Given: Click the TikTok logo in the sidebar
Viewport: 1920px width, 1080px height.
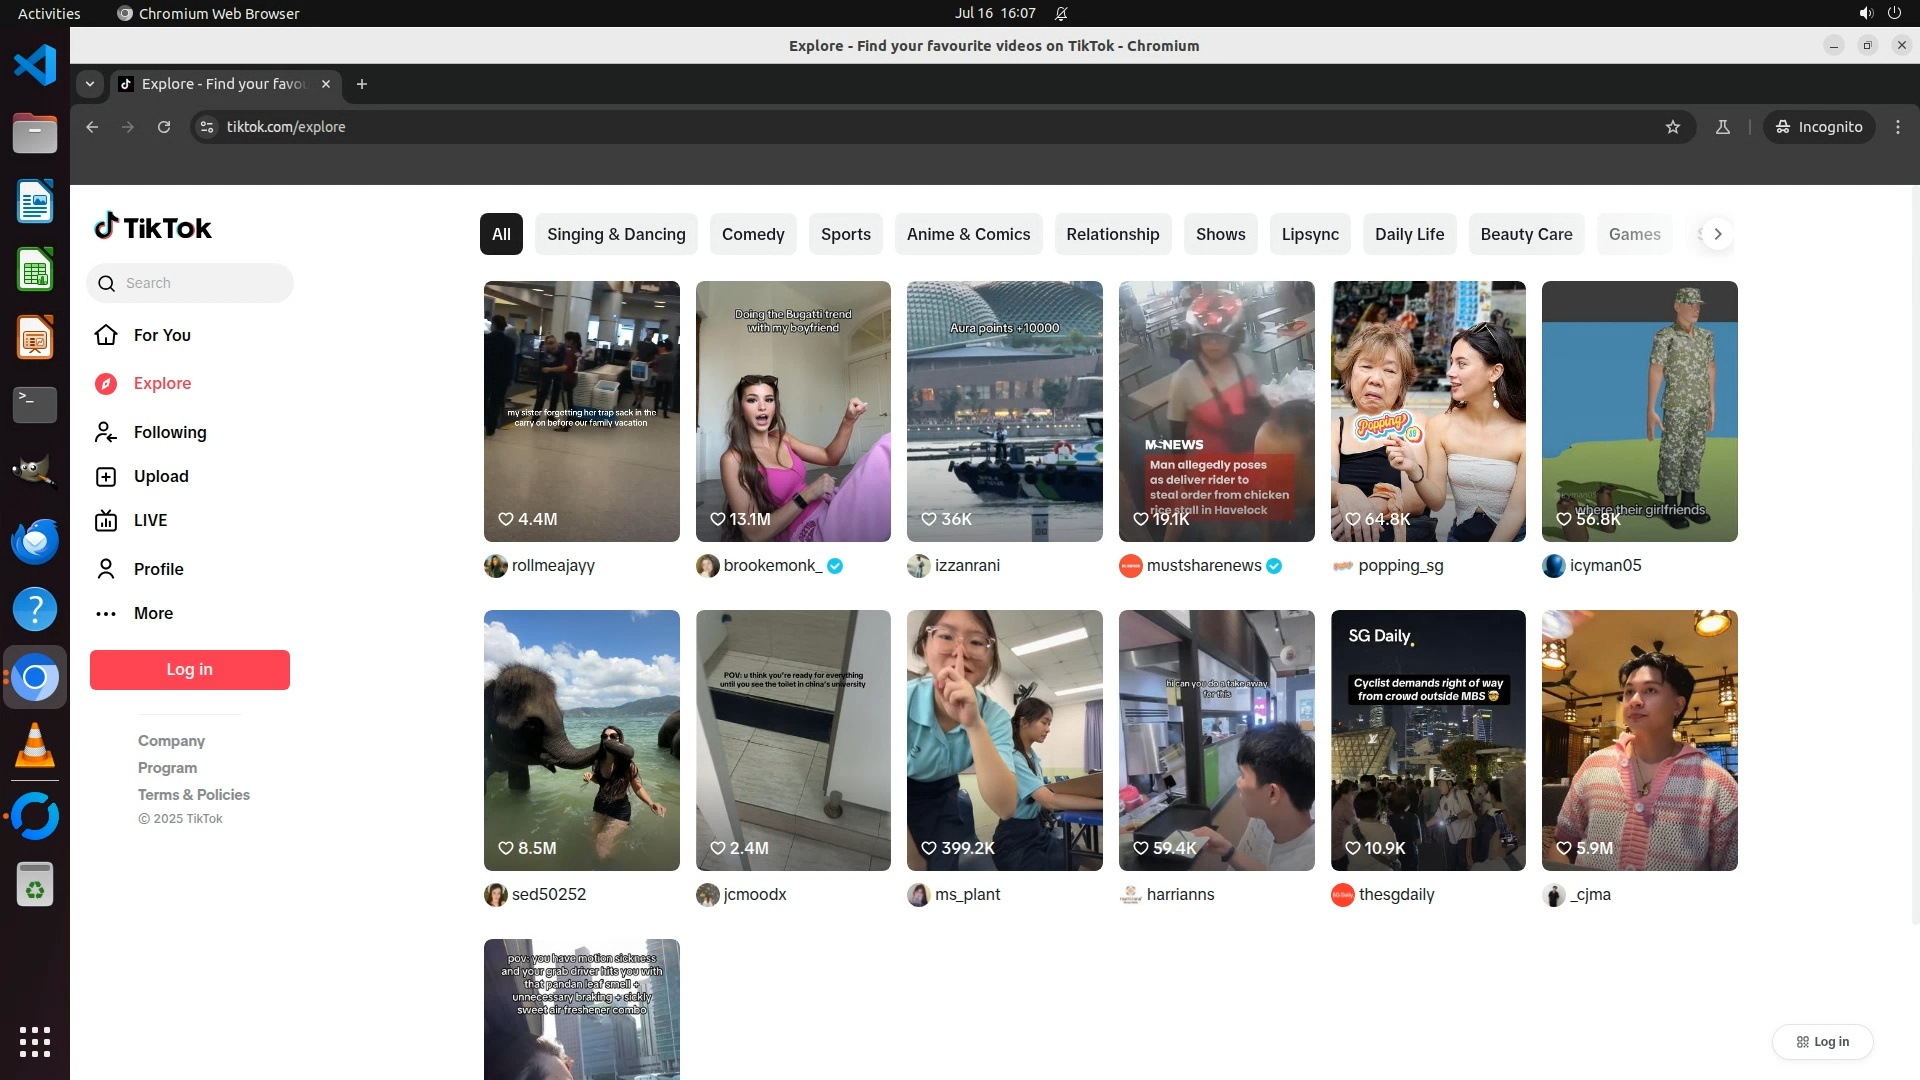Looking at the screenshot, I should (x=153, y=228).
